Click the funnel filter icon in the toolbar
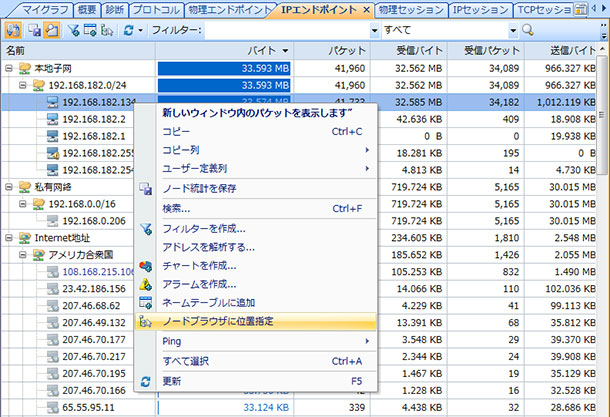The height and width of the screenshot is (417, 610). click(74, 31)
